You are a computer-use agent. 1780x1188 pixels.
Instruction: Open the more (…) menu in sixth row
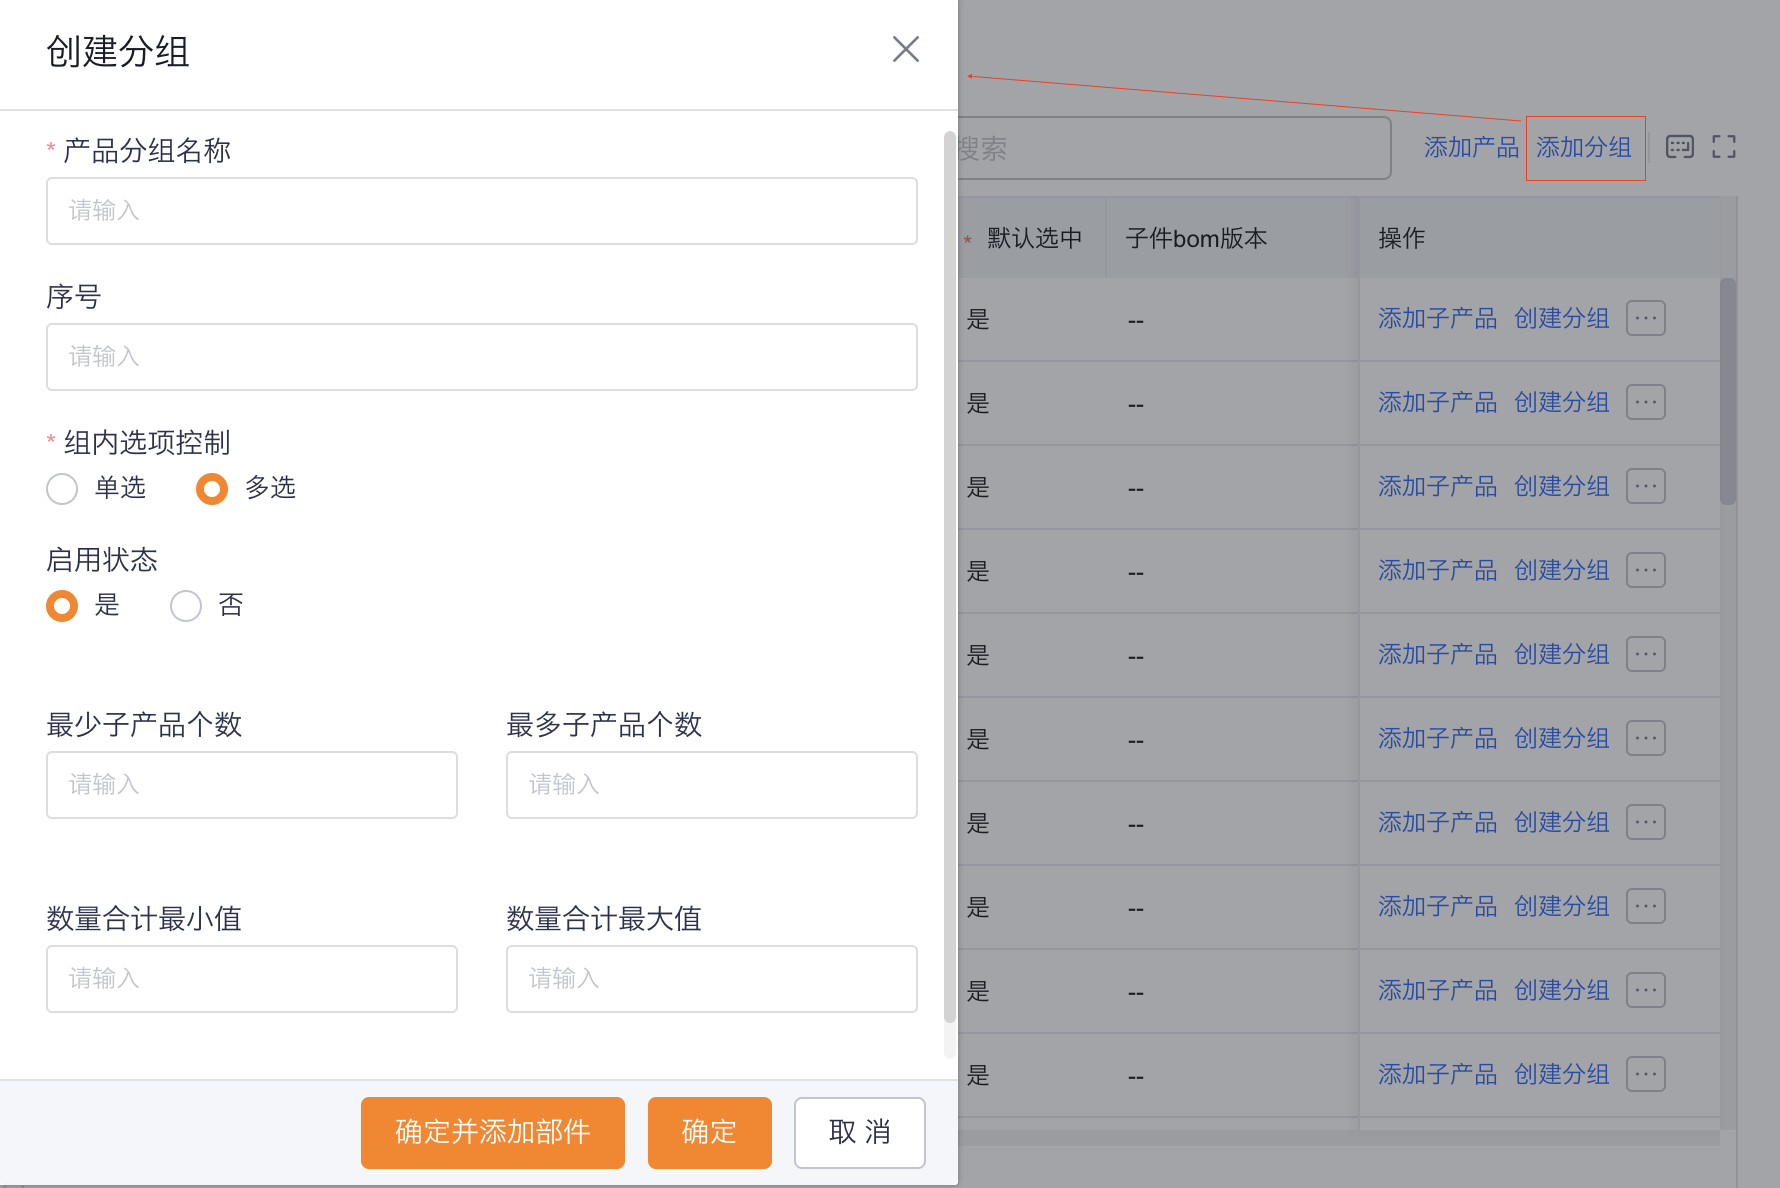pyautogui.click(x=1646, y=738)
